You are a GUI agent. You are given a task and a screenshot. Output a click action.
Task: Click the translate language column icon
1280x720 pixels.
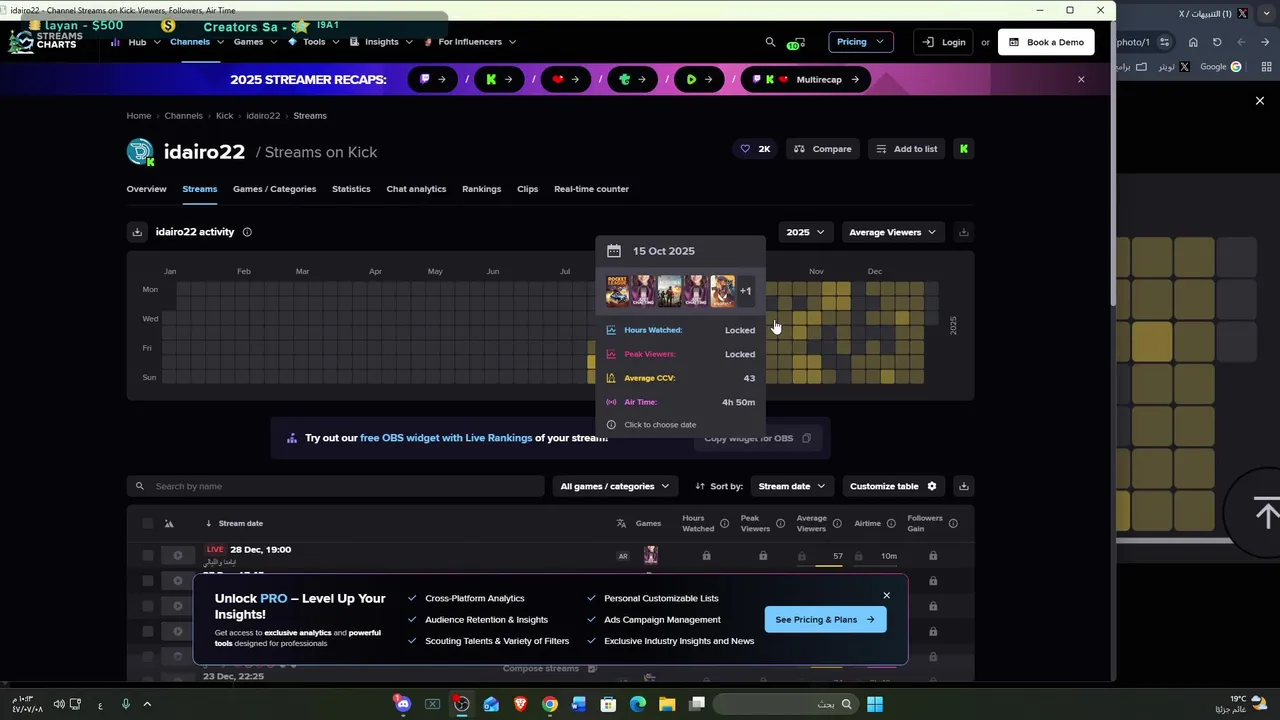pyautogui.click(x=621, y=523)
